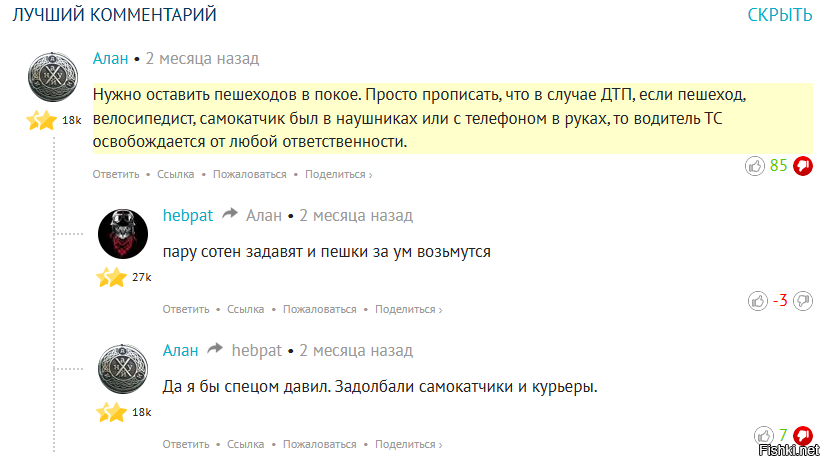The image size is (825, 462).
Task: Expand Поделиться under the top comment
Action: pyautogui.click(x=338, y=174)
